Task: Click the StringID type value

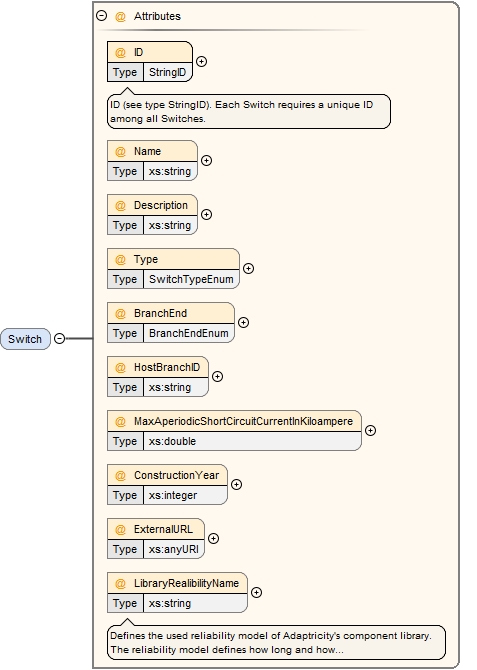Action: click(168, 72)
